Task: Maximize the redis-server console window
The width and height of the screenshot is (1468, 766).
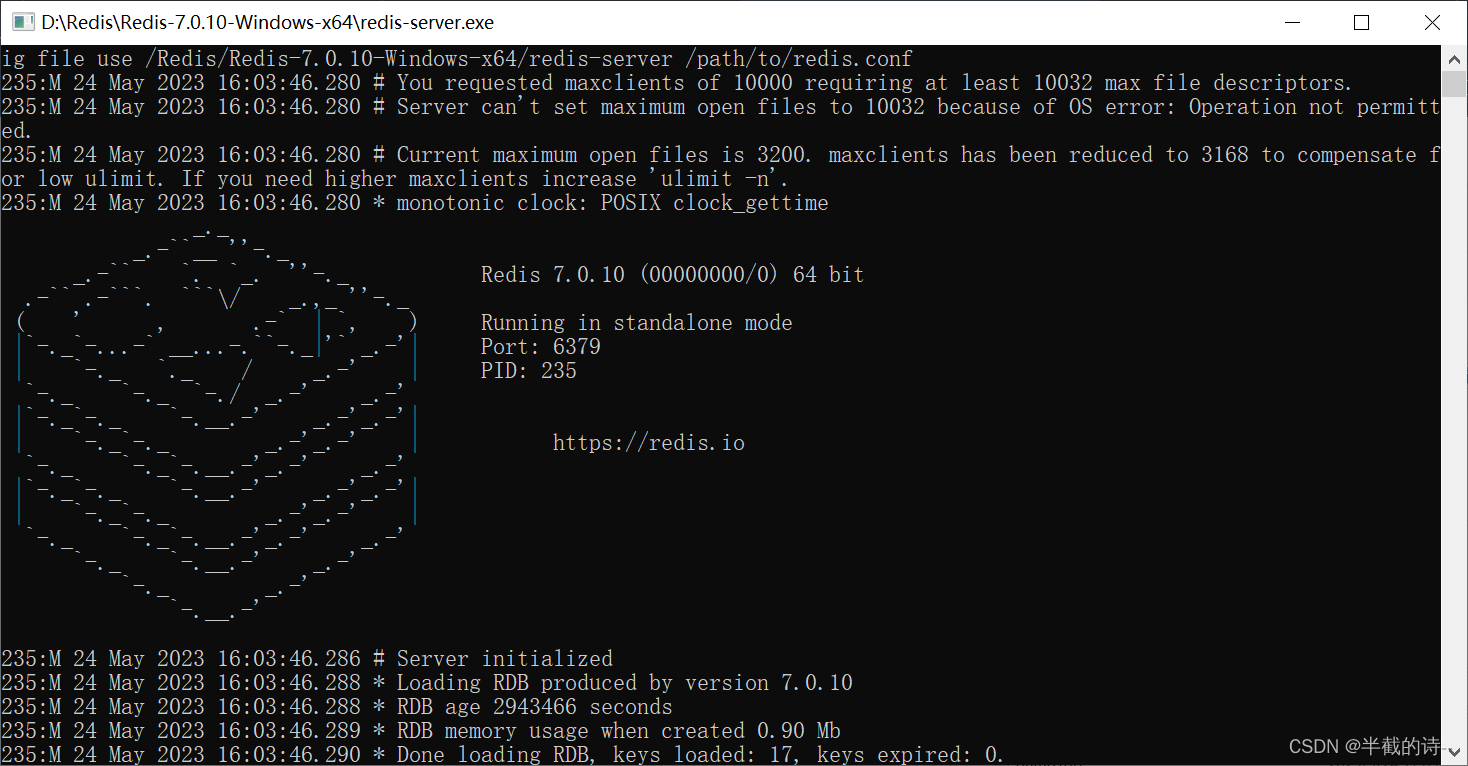Action: click(x=1361, y=21)
